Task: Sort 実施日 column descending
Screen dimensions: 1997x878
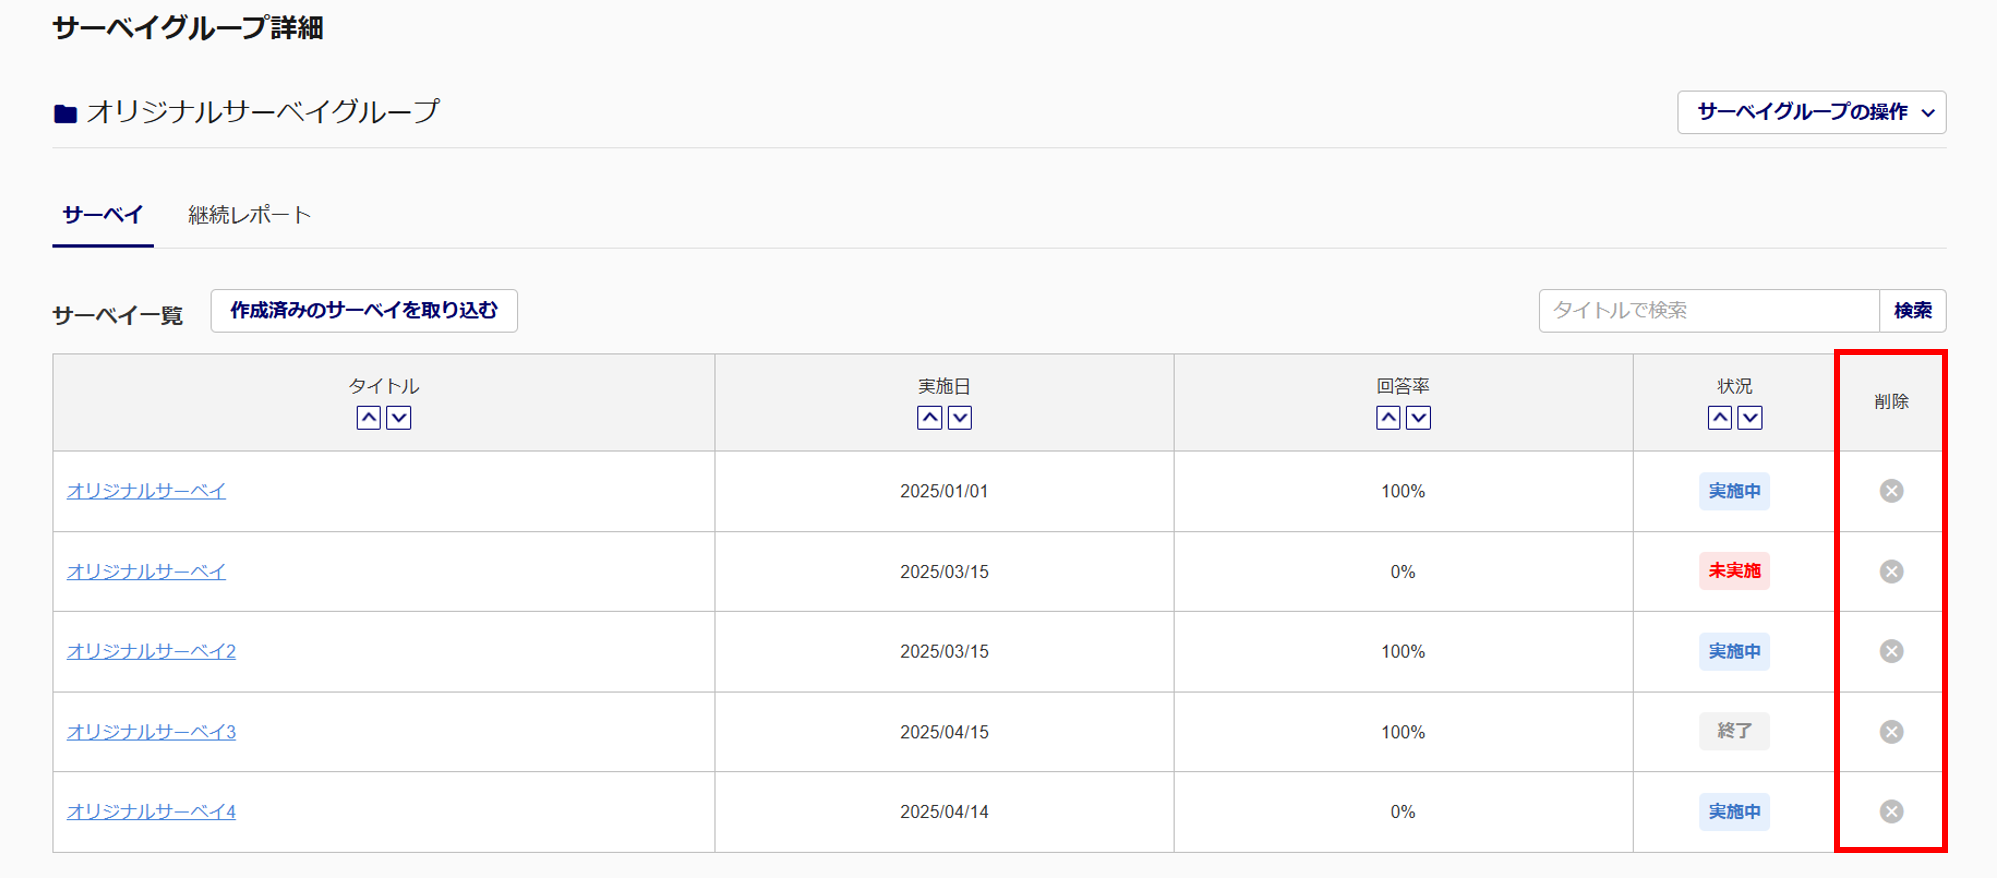Action: (x=960, y=418)
